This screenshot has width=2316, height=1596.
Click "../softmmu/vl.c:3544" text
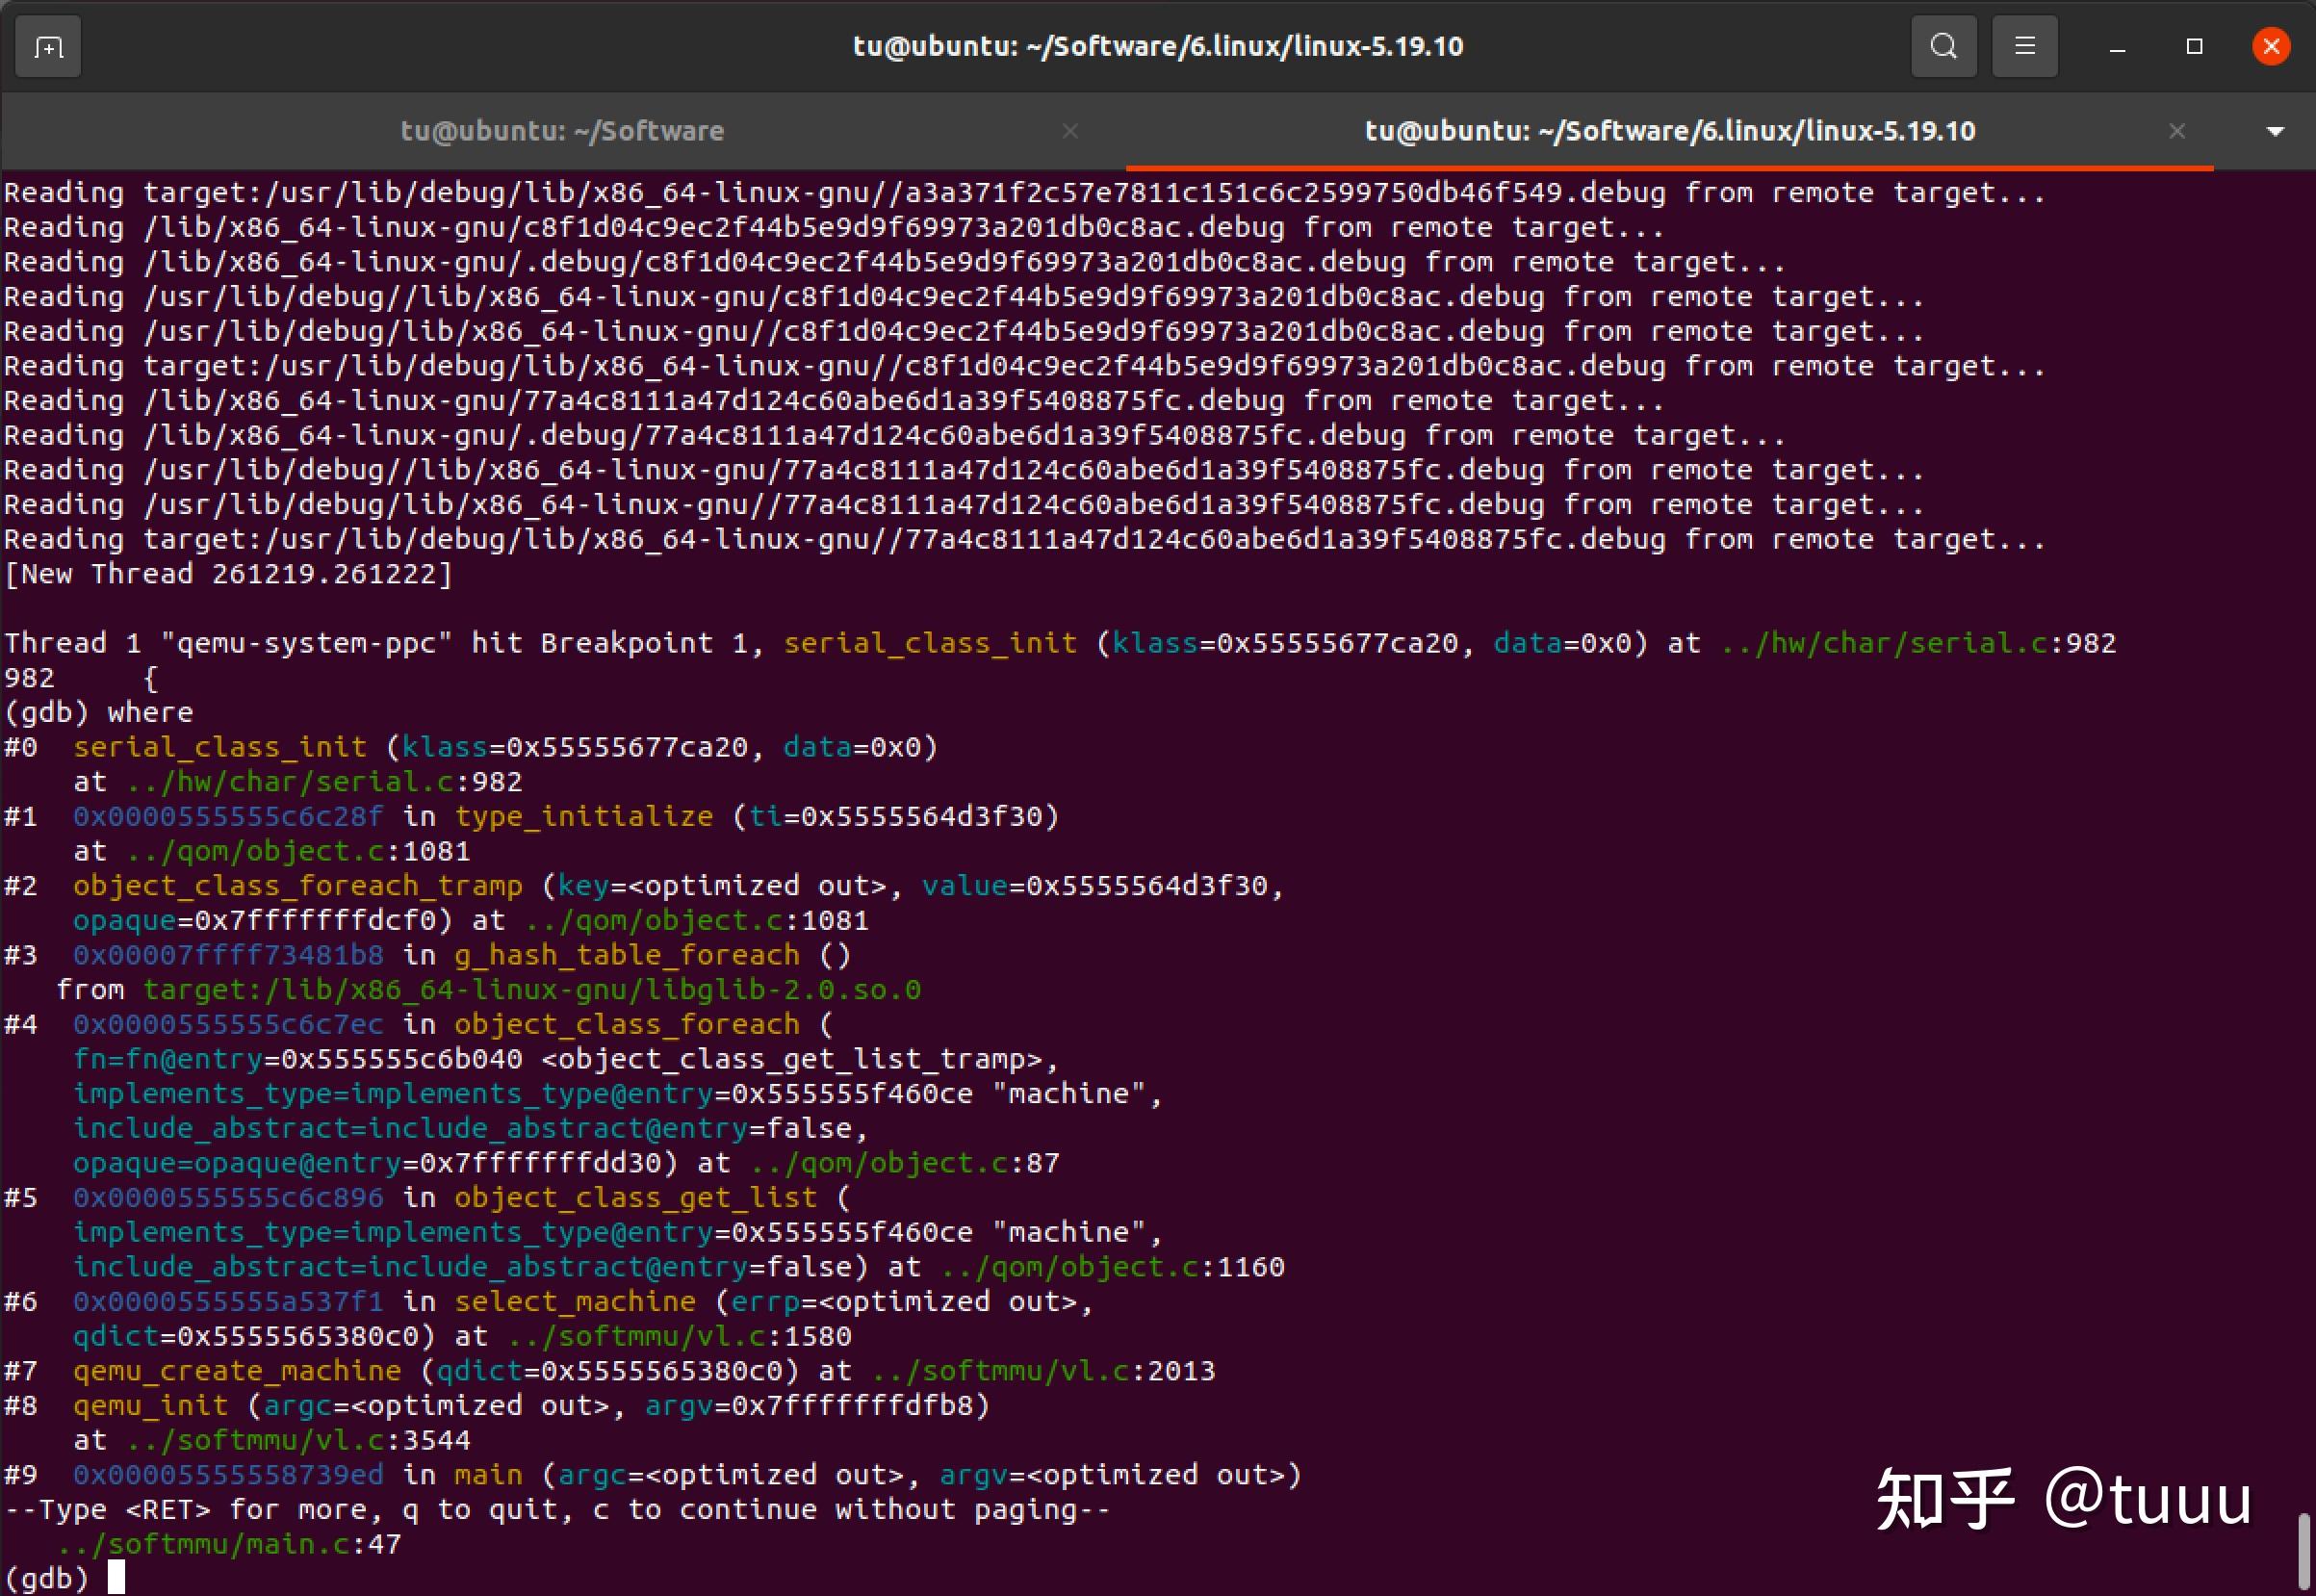click(299, 1441)
